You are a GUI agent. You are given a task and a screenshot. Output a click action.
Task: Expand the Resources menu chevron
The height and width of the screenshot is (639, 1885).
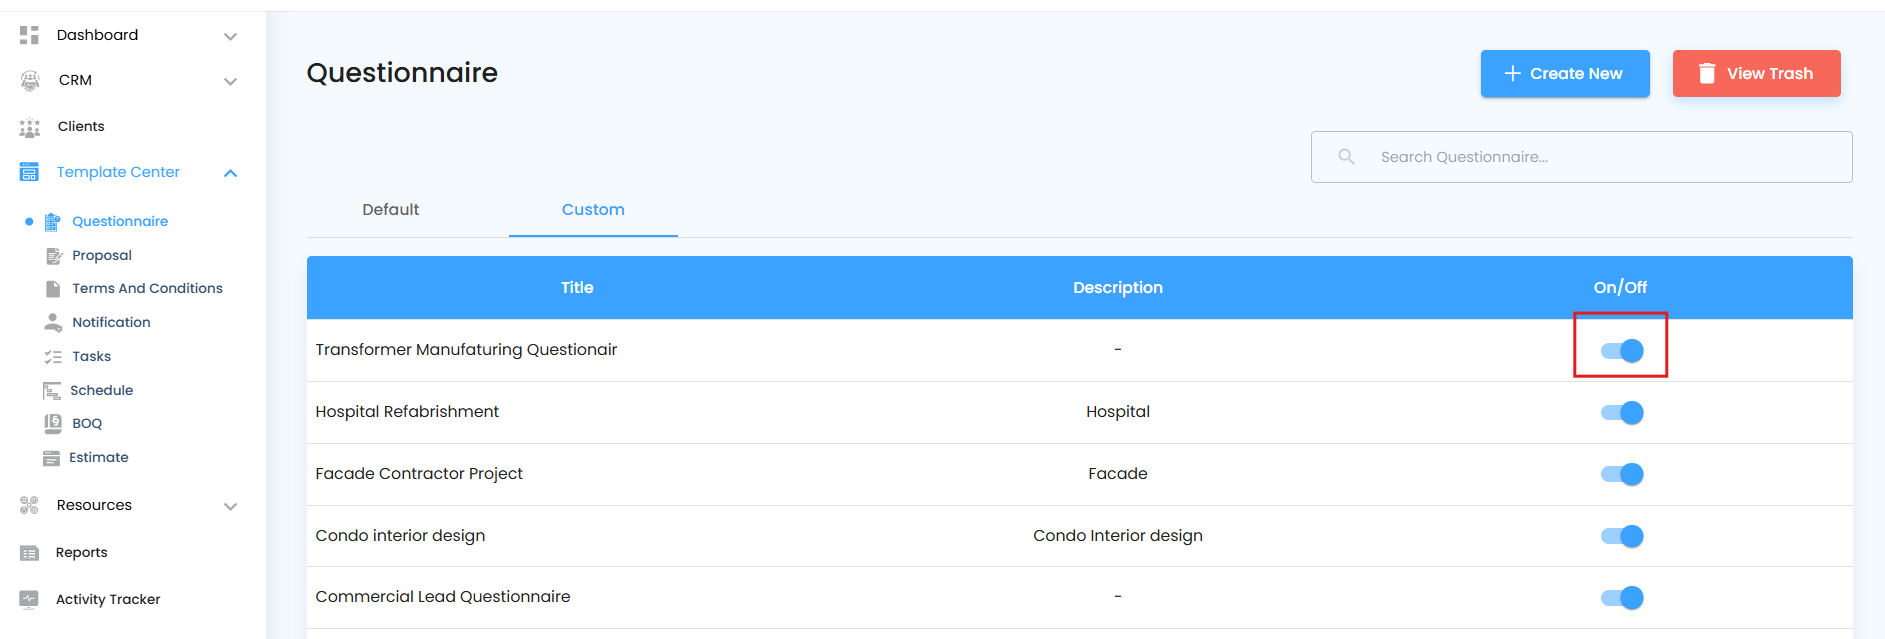pyautogui.click(x=230, y=506)
